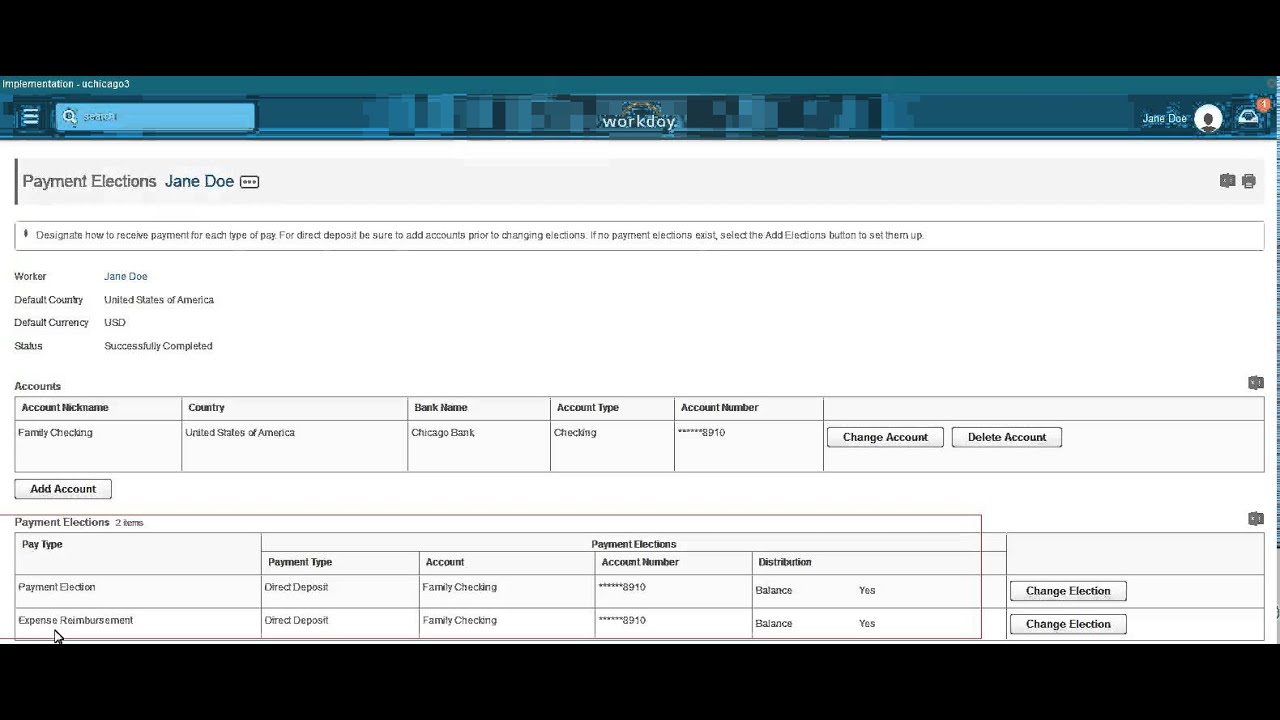
Task: Click United States of America default country
Action: 159,300
